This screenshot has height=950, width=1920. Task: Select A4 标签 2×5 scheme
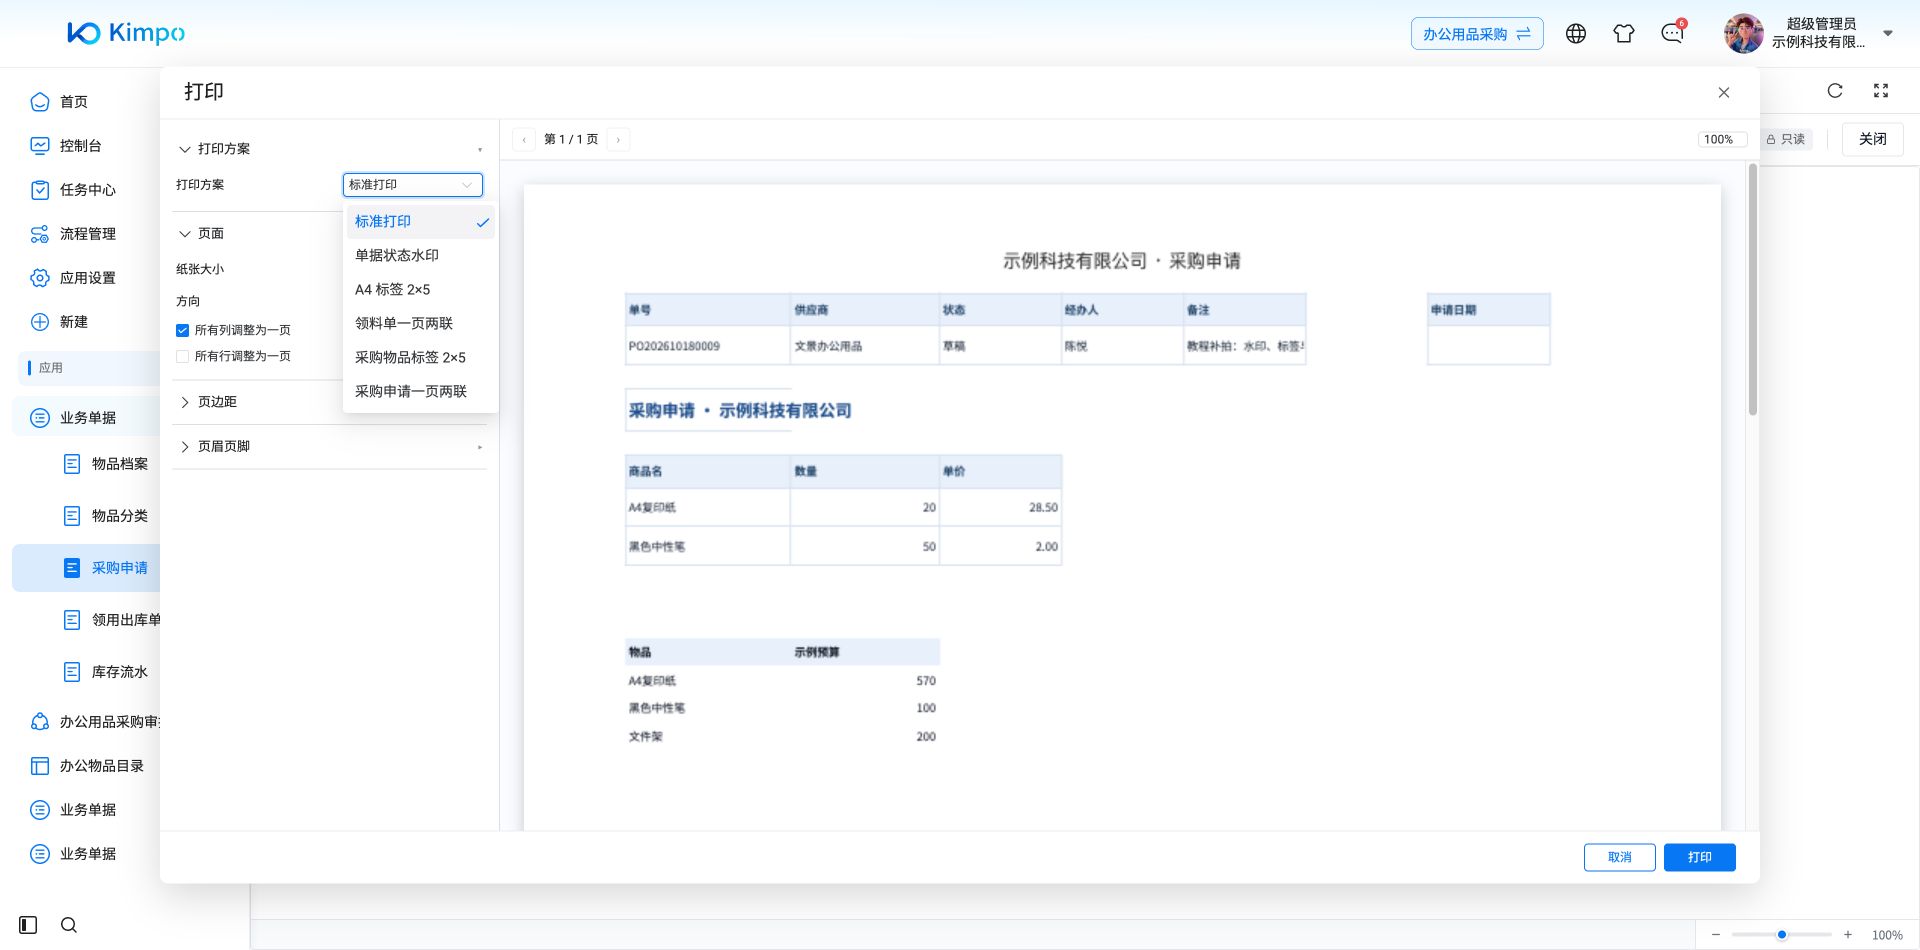tap(421, 290)
